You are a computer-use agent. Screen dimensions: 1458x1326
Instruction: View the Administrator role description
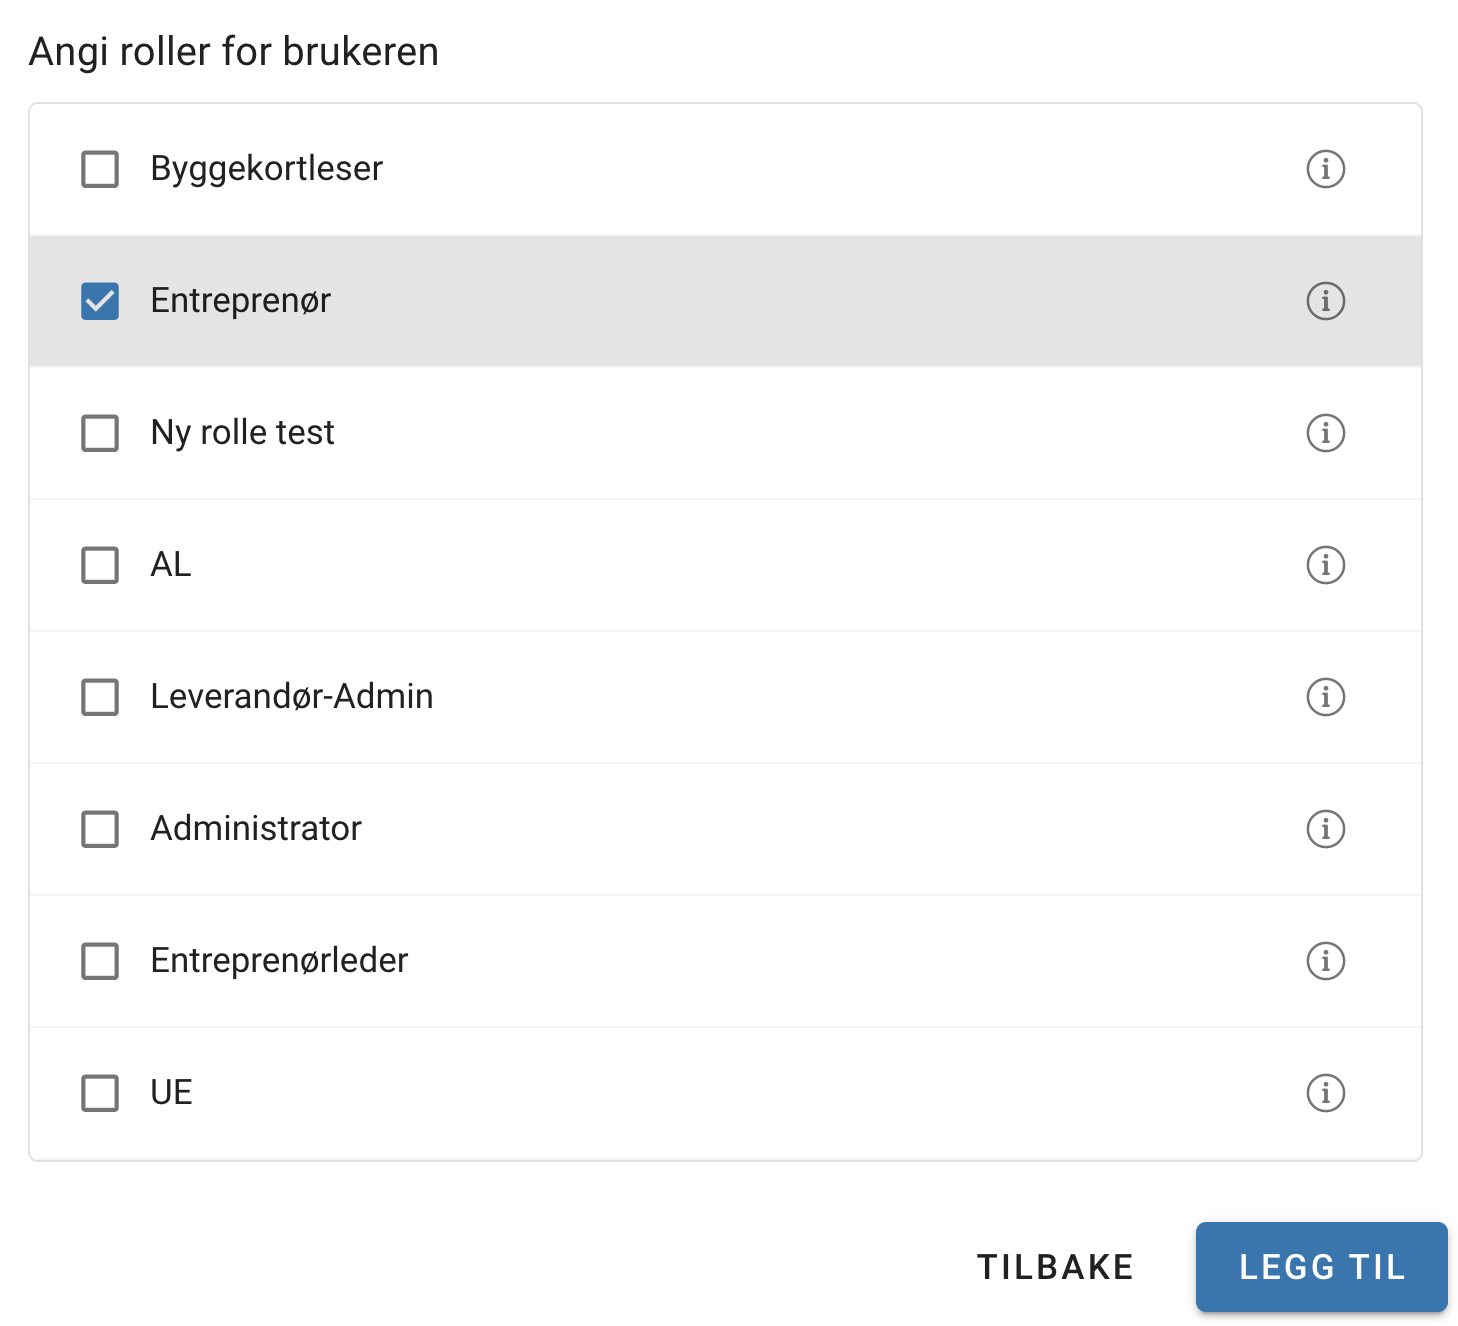(x=1325, y=829)
